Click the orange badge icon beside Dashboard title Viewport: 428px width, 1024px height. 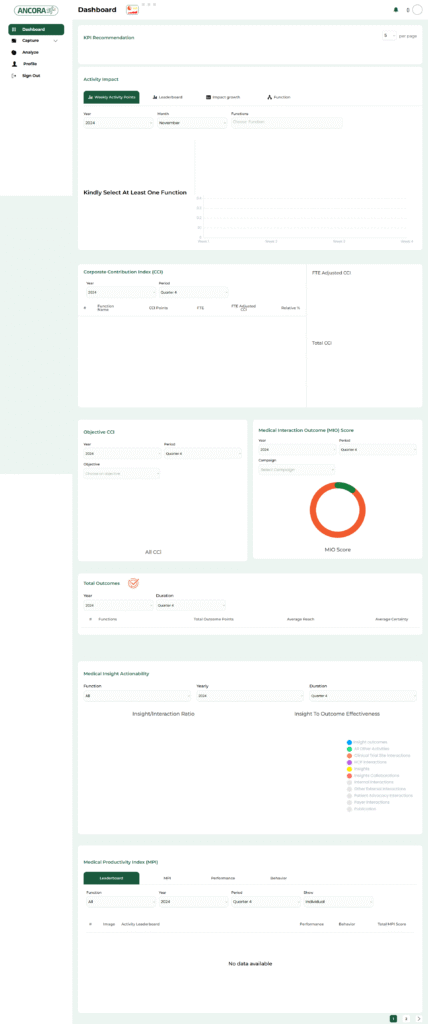(132, 10)
